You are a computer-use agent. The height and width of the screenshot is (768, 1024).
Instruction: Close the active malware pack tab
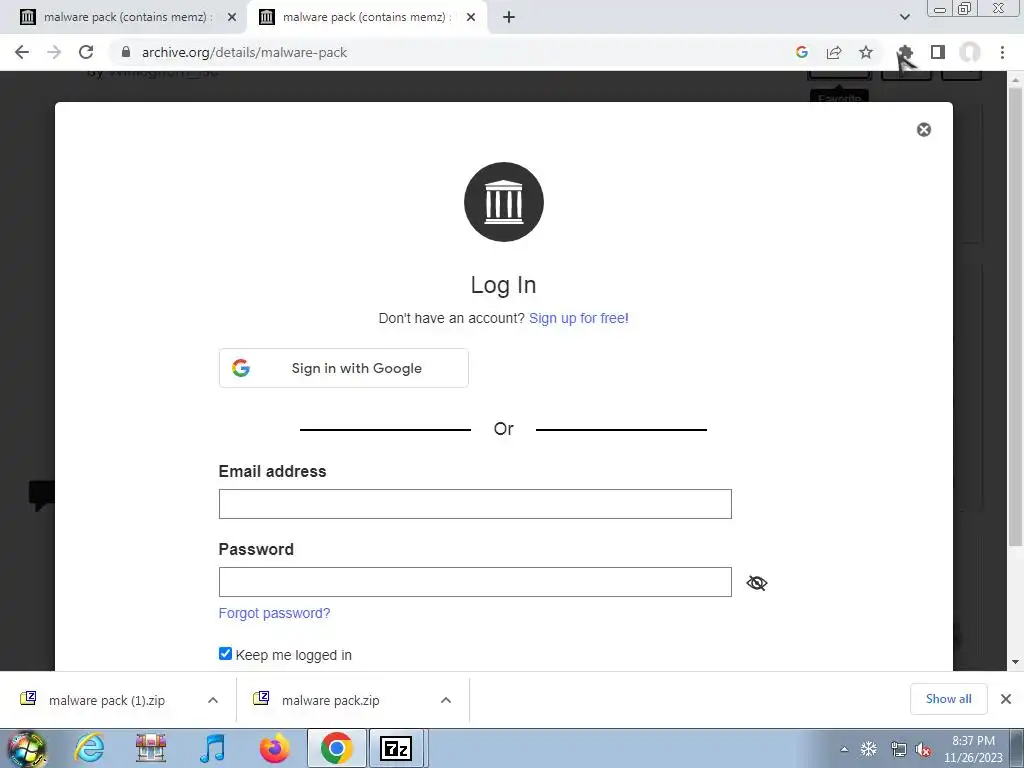(471, 17)
